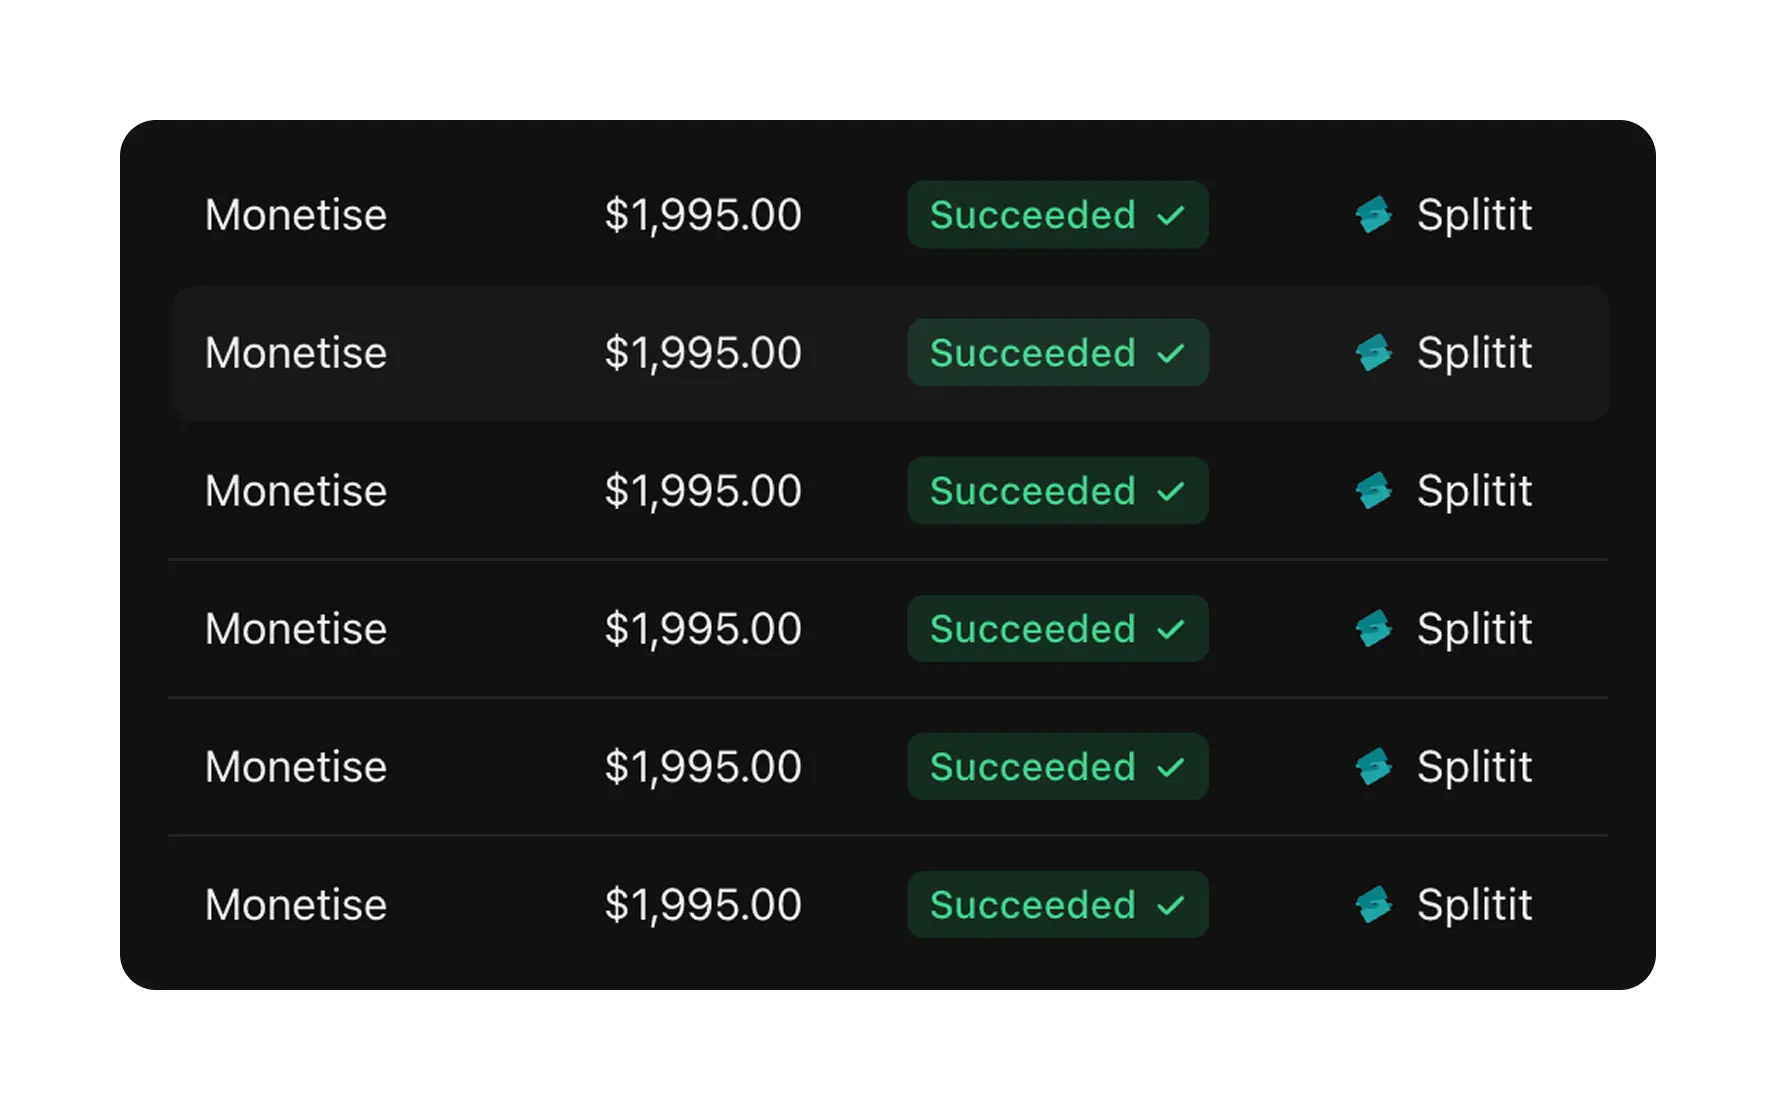This screenshot has height=1110, width=1776.
Task: Click the Monetise name in the fourth row
Action: 296,629
